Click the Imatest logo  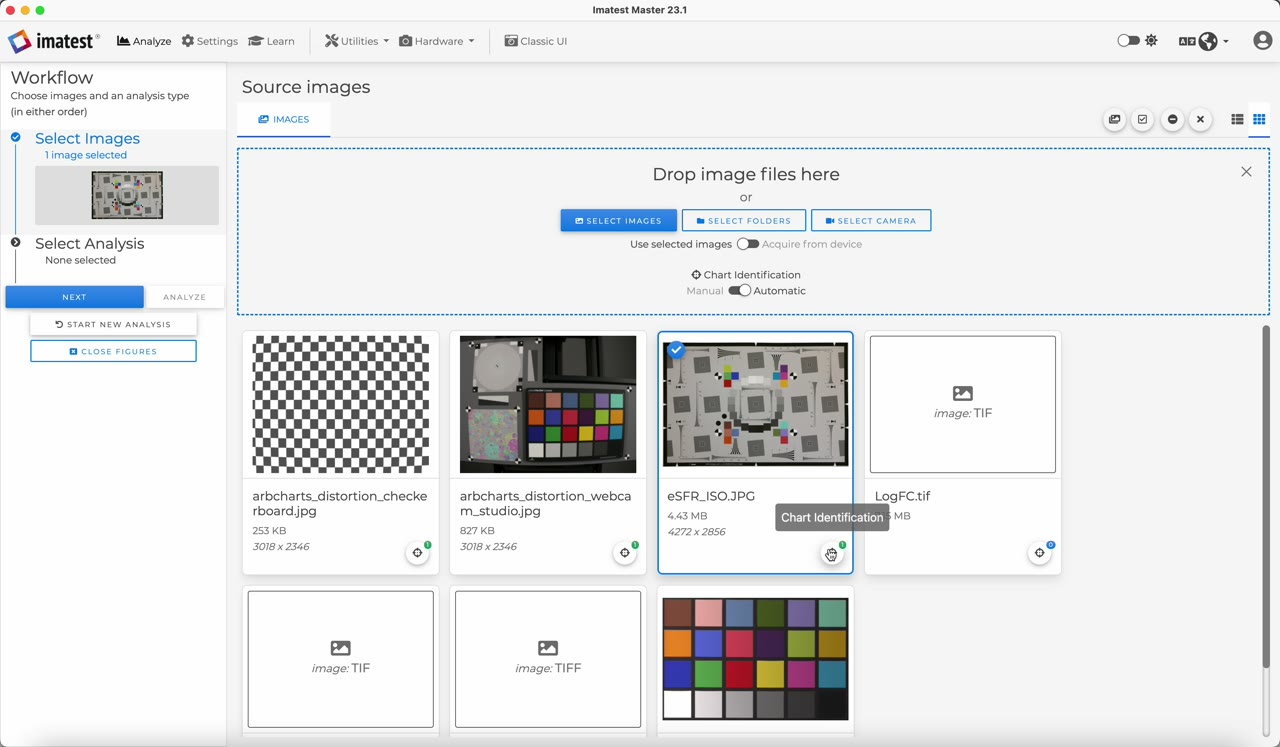point(54,41)
